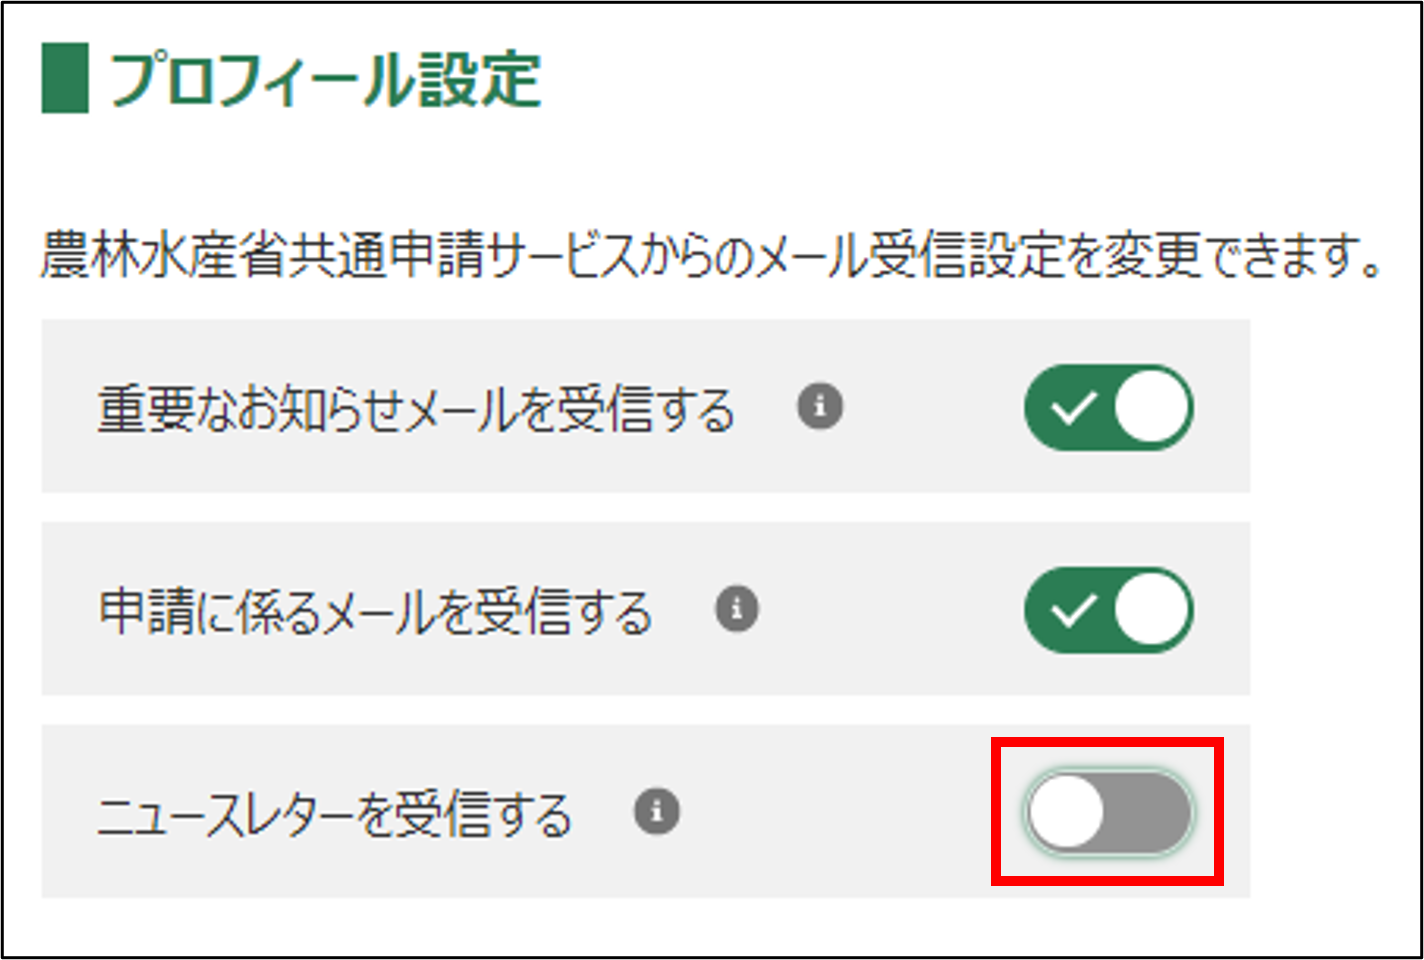Click white knob of ニュースレター switch

click(1066, 812)
